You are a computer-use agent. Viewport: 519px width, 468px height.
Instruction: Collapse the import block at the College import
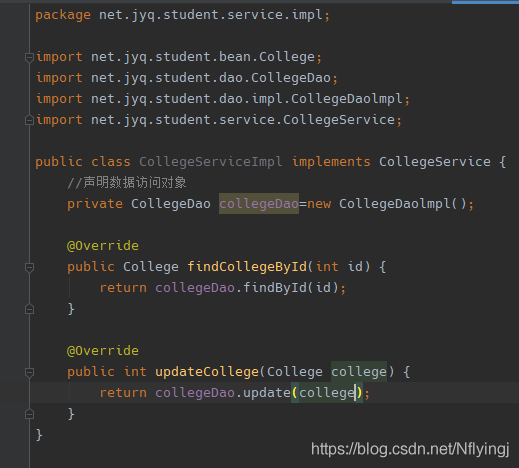[29, 57]
